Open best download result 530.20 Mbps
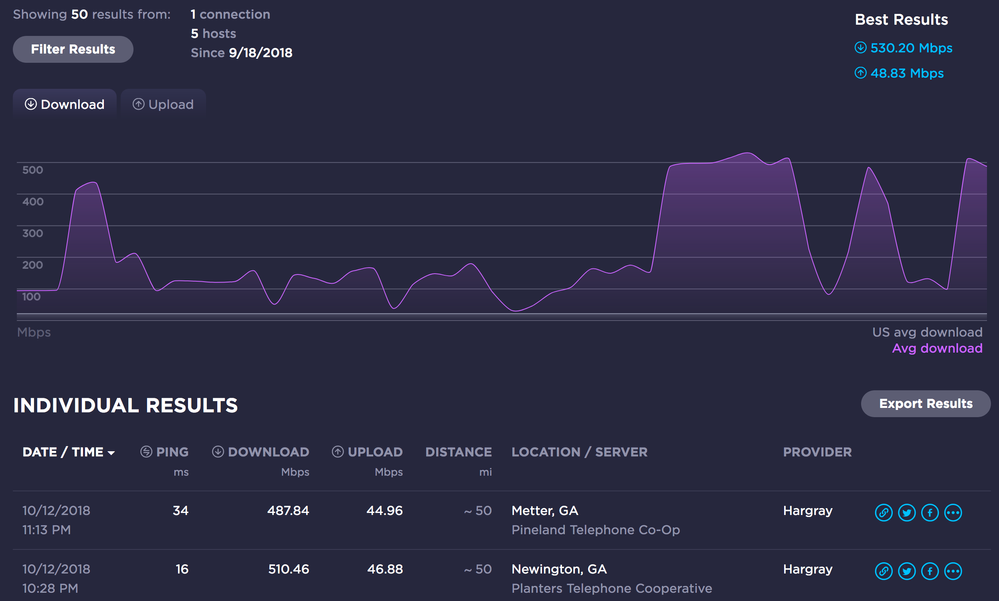The image size is (999, 601). coord(903,48)
